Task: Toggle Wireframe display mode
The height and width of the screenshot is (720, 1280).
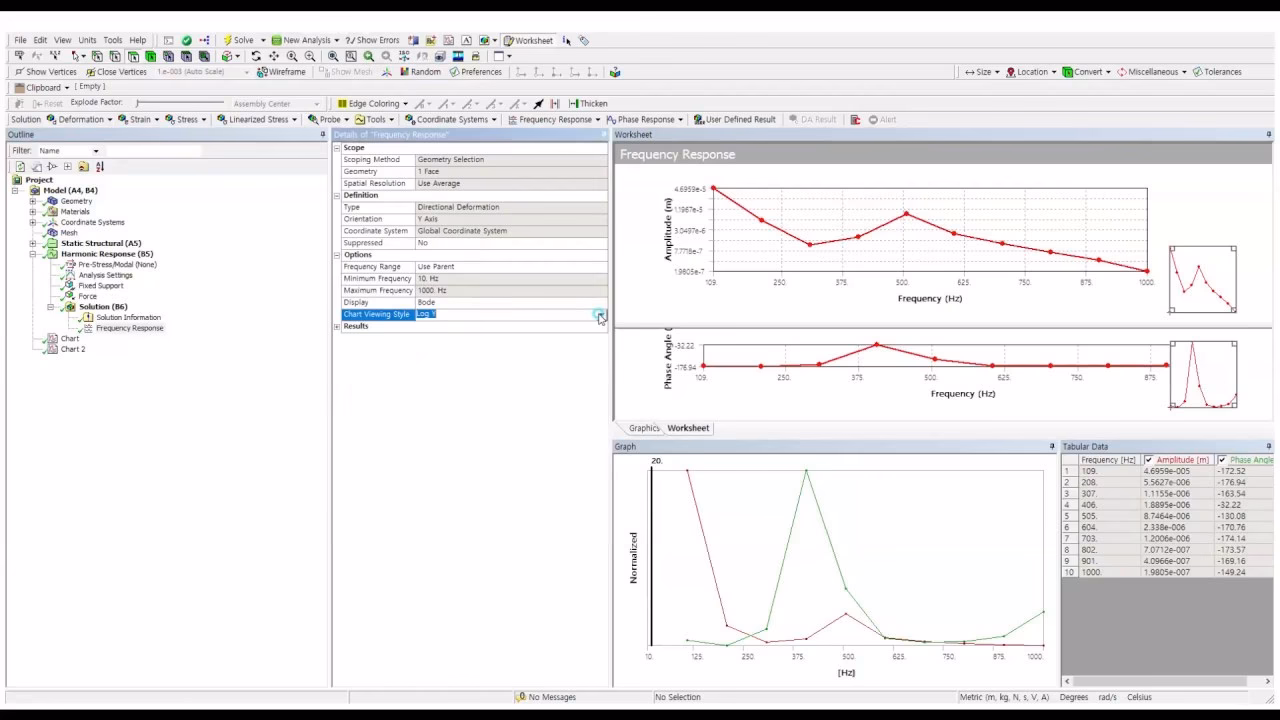Action: tap(281, 72)
